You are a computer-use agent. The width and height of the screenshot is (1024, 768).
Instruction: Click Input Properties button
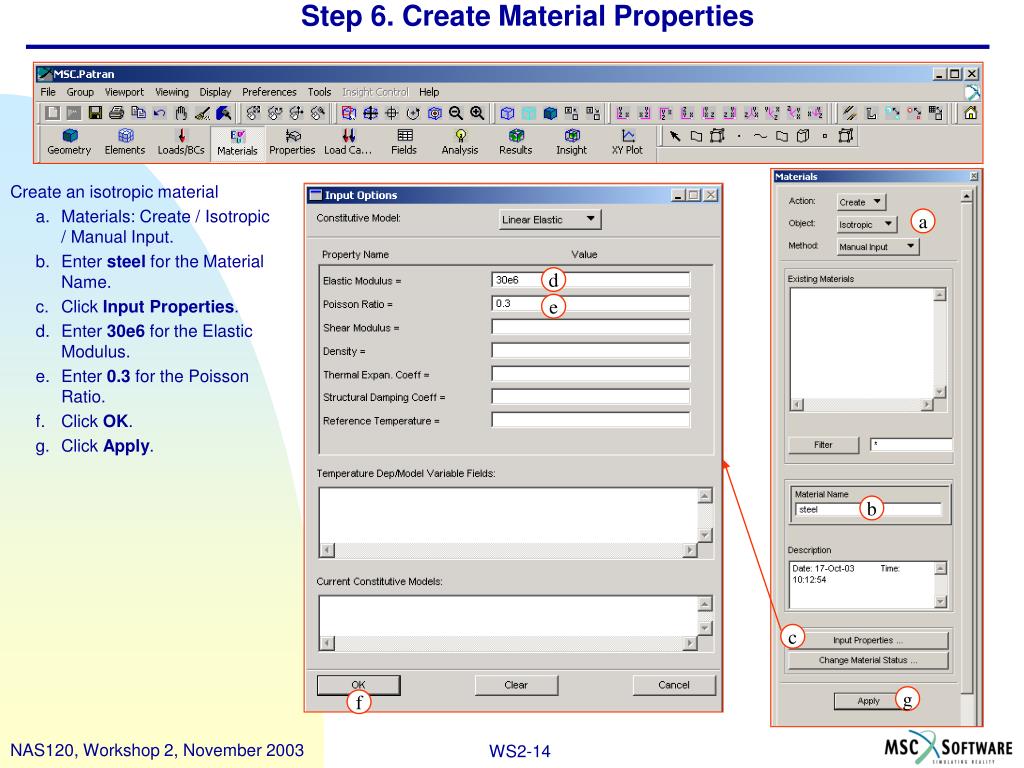click(x=868, y=640)
